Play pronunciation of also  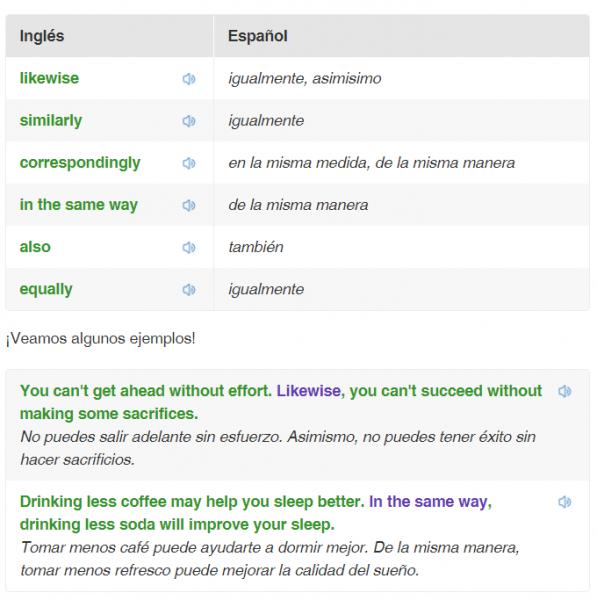189,248
